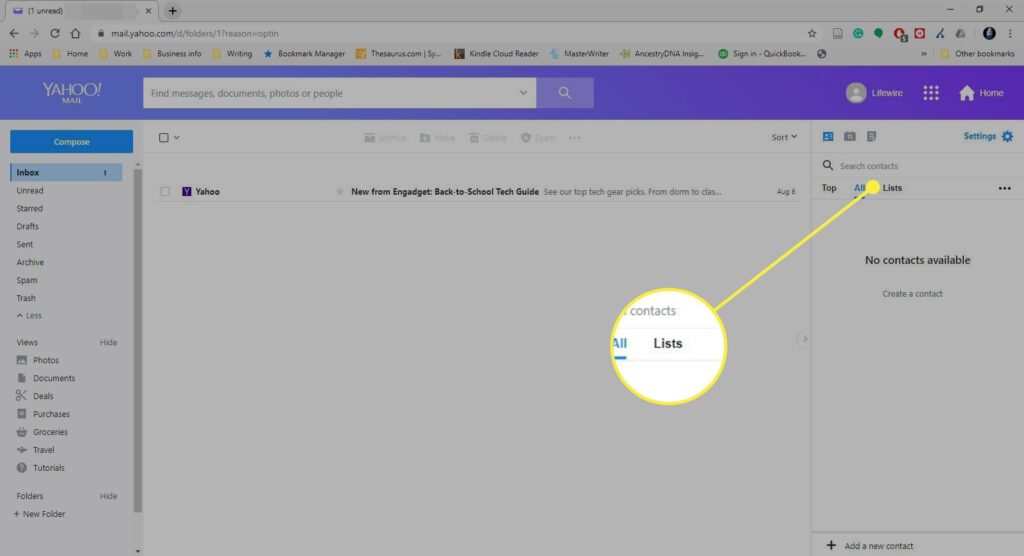Image resolution: width=1024 pixels, height=556 pixels.
Task: Click the Settings gear icon
Action: coord(1006,136)
